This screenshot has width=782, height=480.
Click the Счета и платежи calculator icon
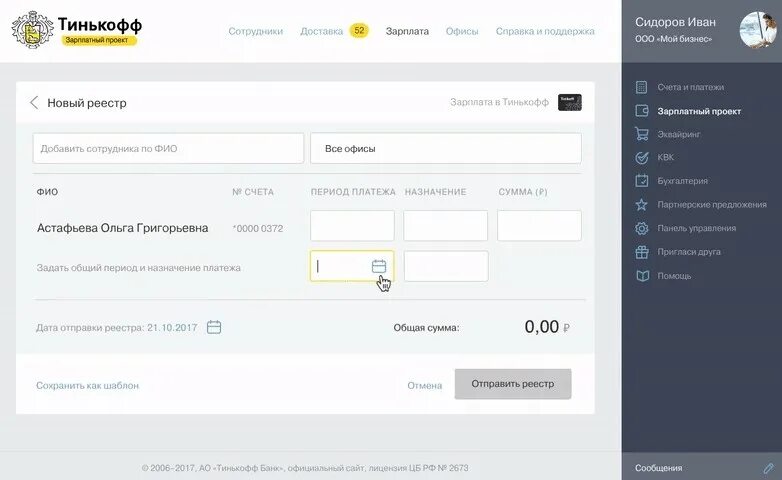point(641,87)
